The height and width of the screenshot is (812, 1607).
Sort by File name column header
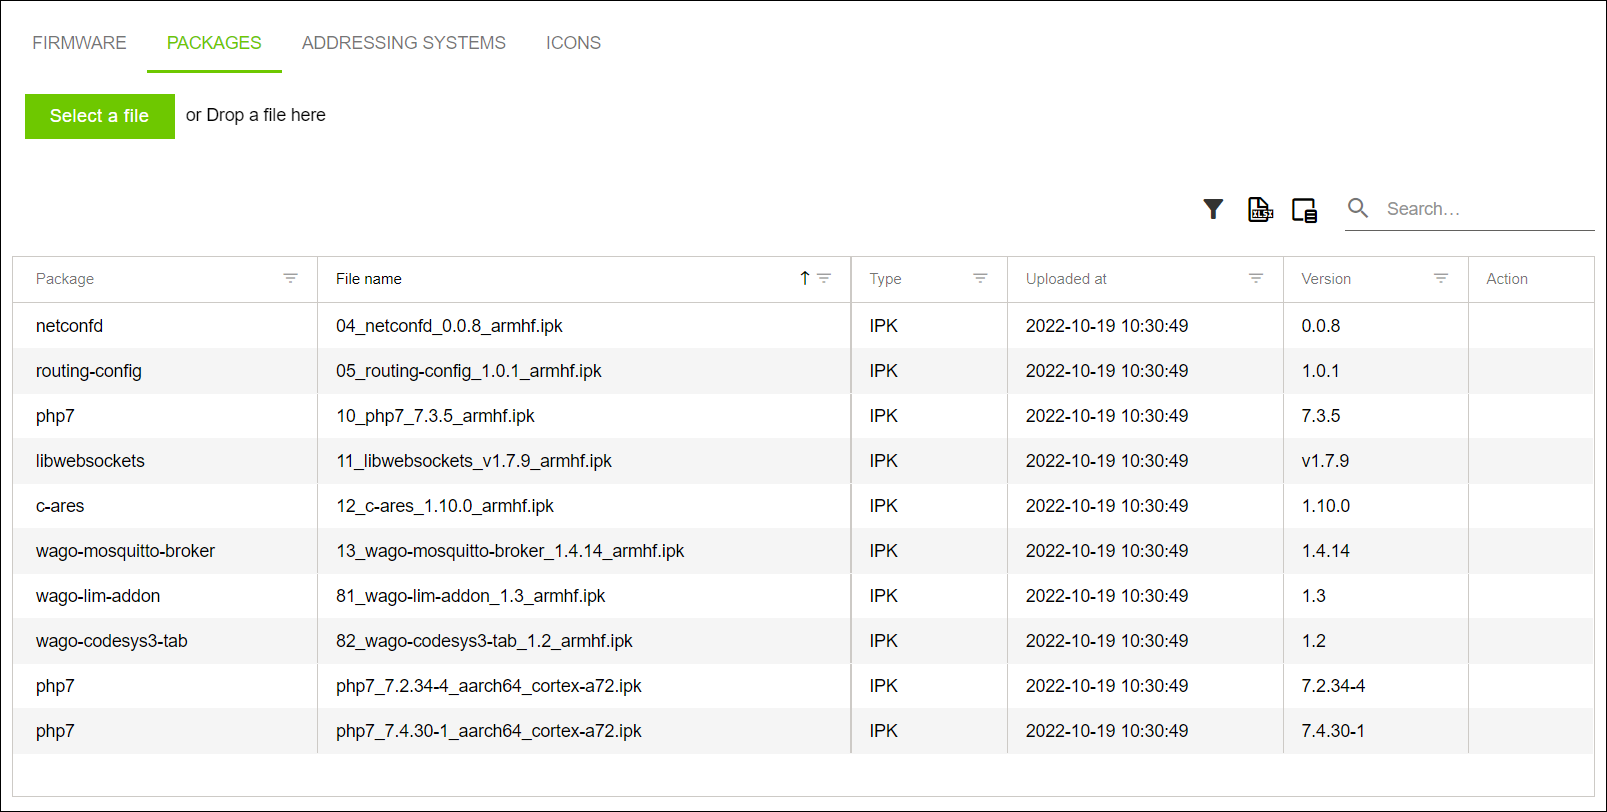pos(369,279)
